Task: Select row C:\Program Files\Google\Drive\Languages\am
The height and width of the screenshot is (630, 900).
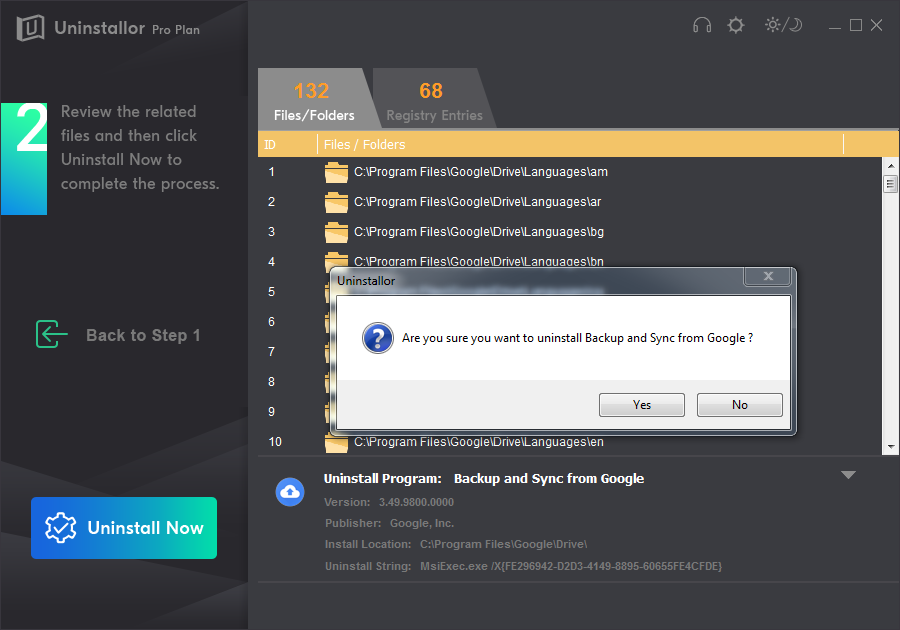Action: [x=569, y=172]
